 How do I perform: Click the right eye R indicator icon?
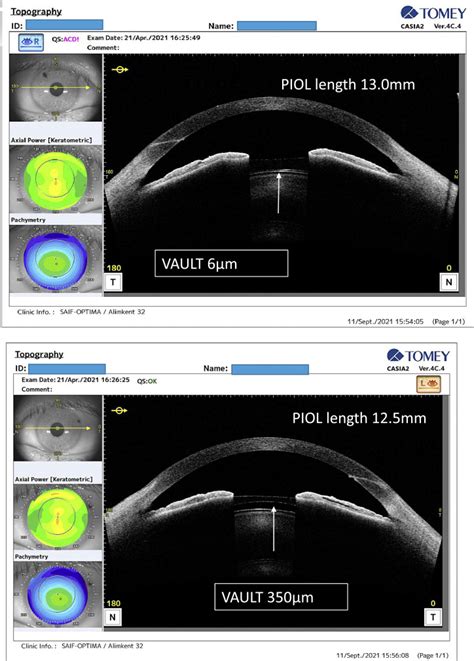tap(31, 42)
